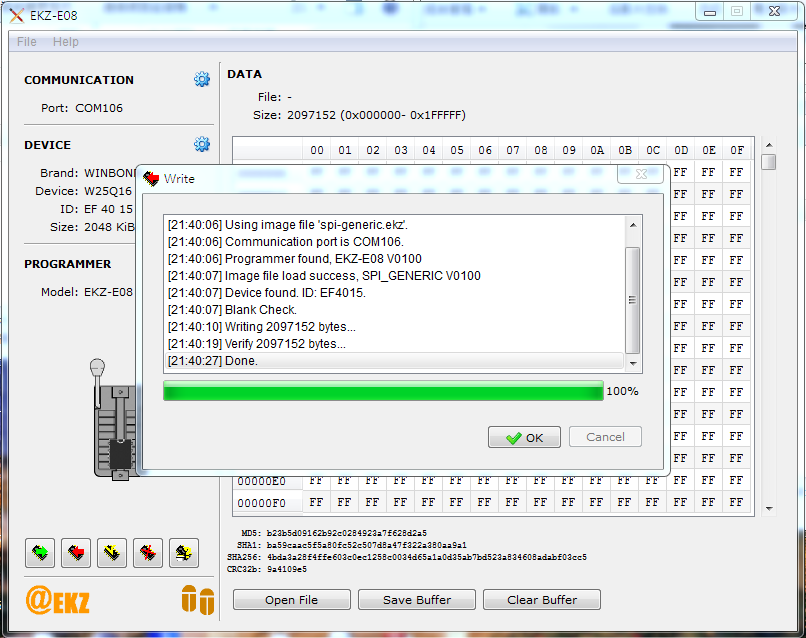The height and width of the screenshot is (638, 806).
Task: Click the Blank check chip button
Action: coord(183,551)
